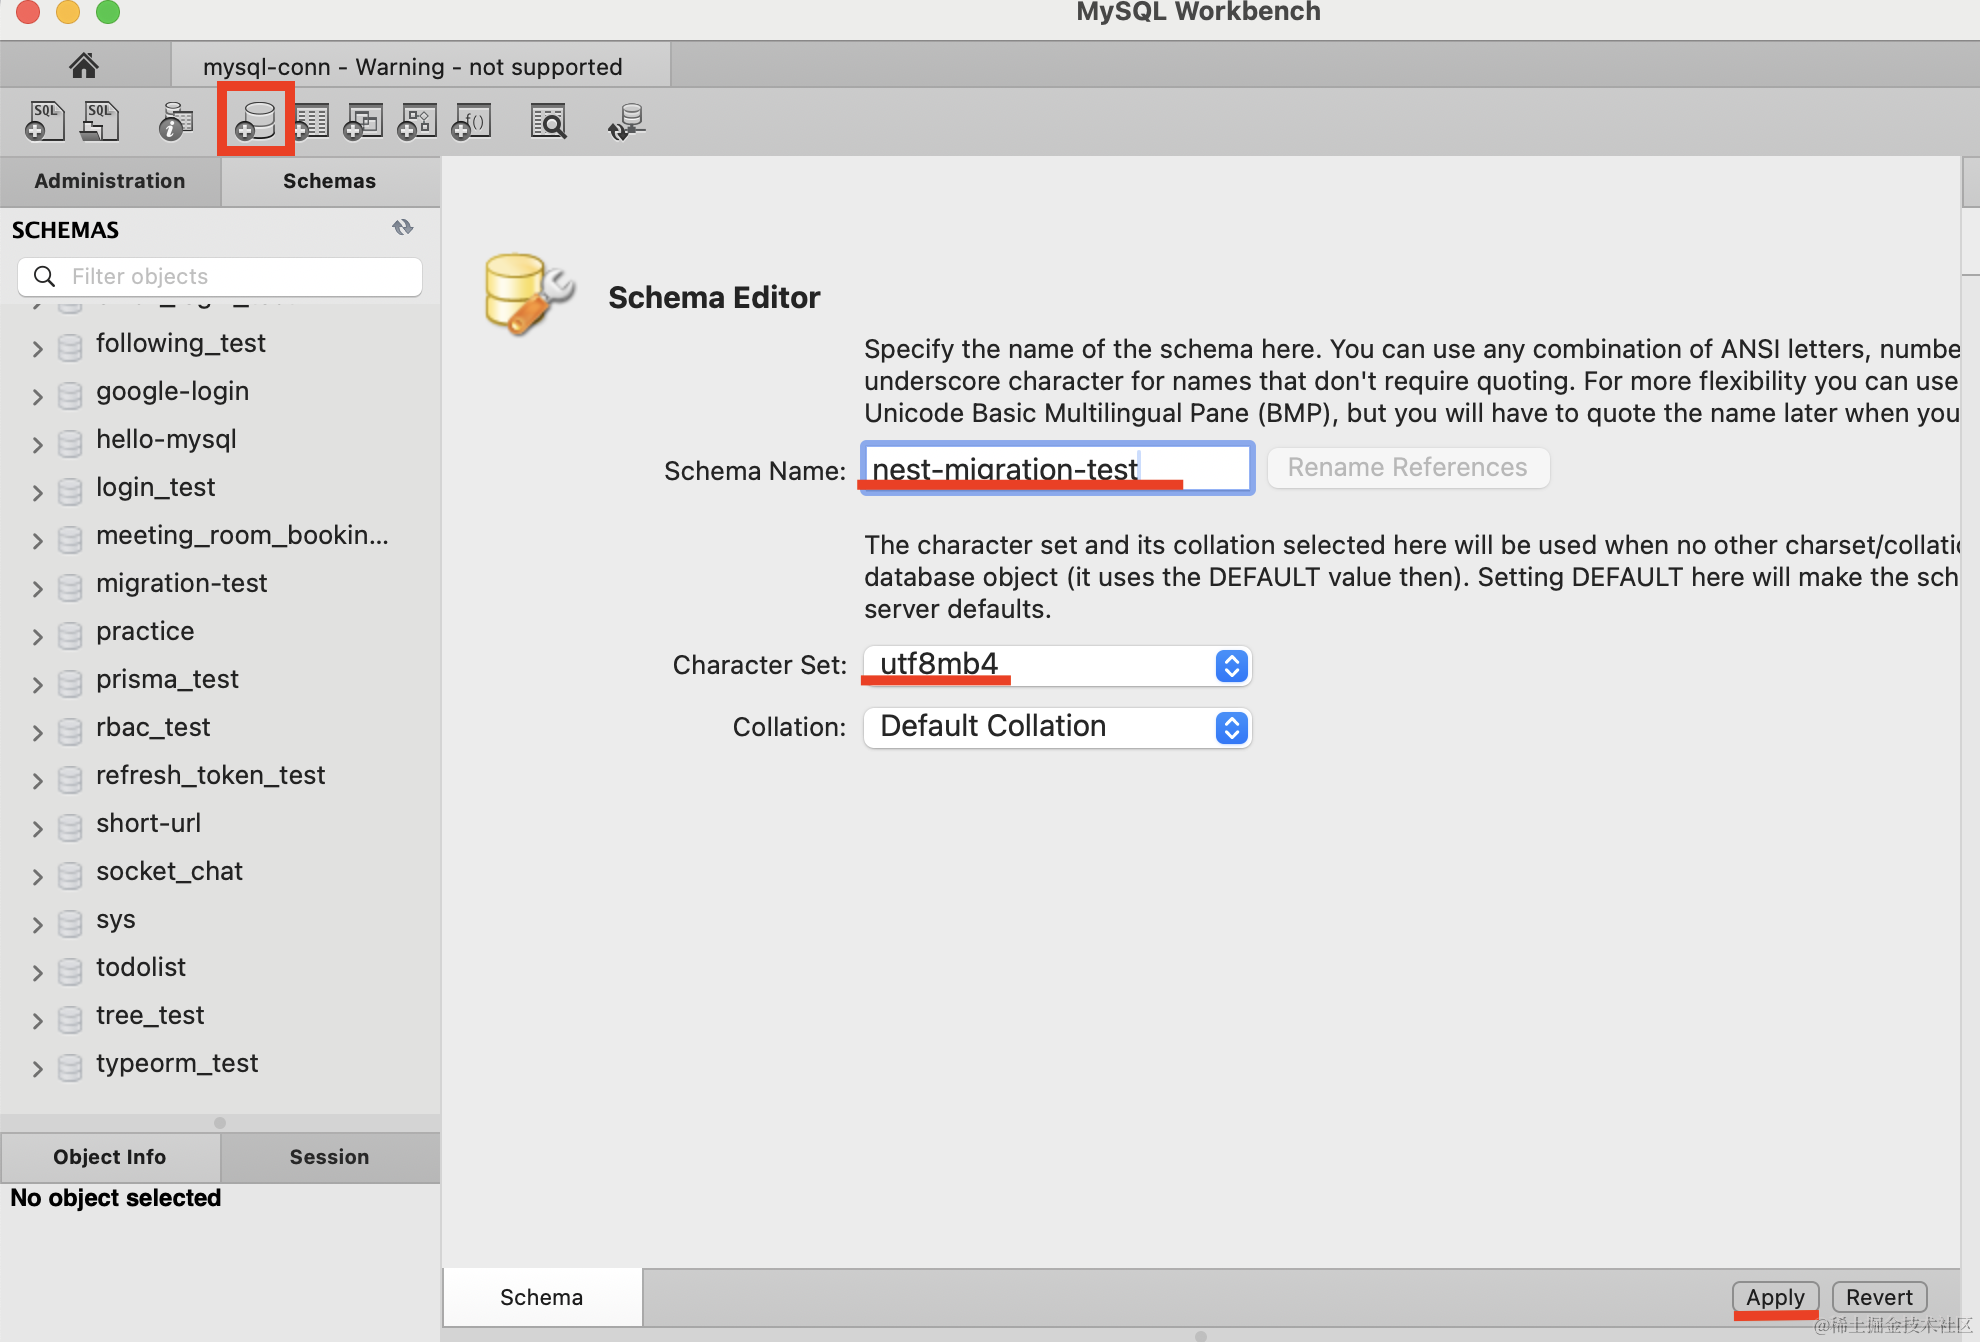1980x1342 pixels.
Task: Click the create new view icon
Action: [364, 121]
